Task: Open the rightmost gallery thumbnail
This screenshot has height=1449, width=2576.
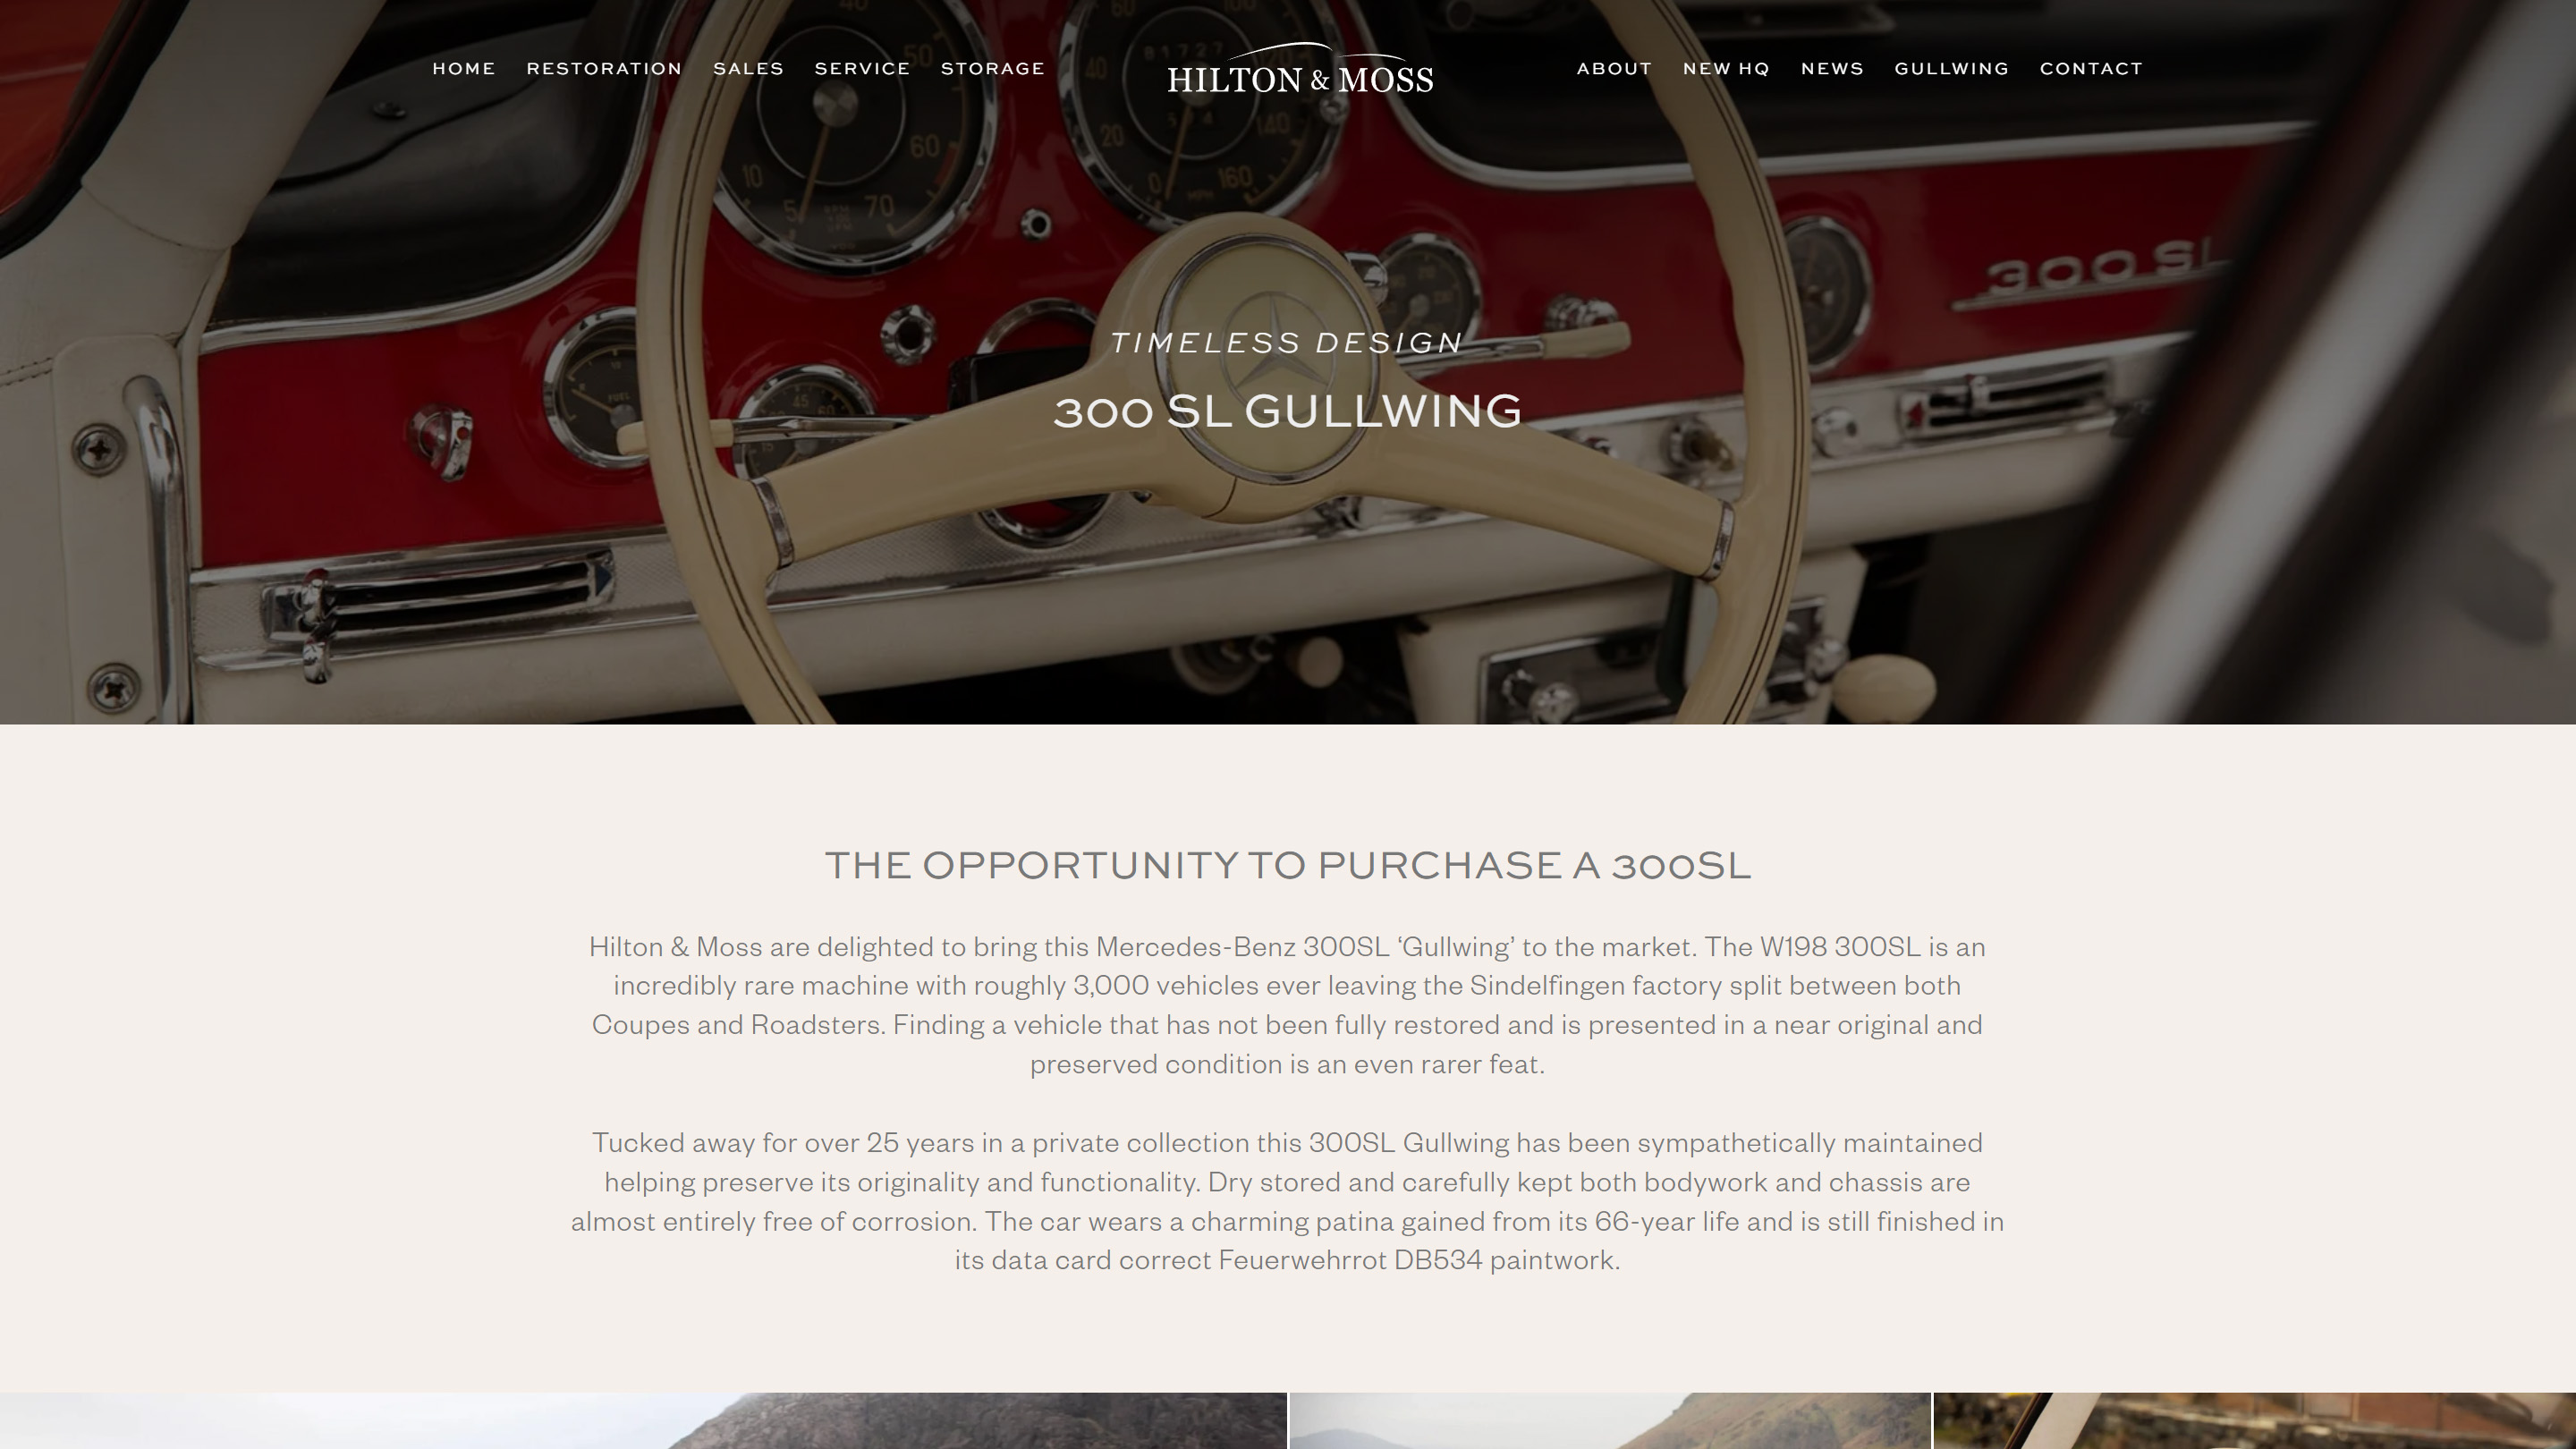Action: [2255, 1420]
